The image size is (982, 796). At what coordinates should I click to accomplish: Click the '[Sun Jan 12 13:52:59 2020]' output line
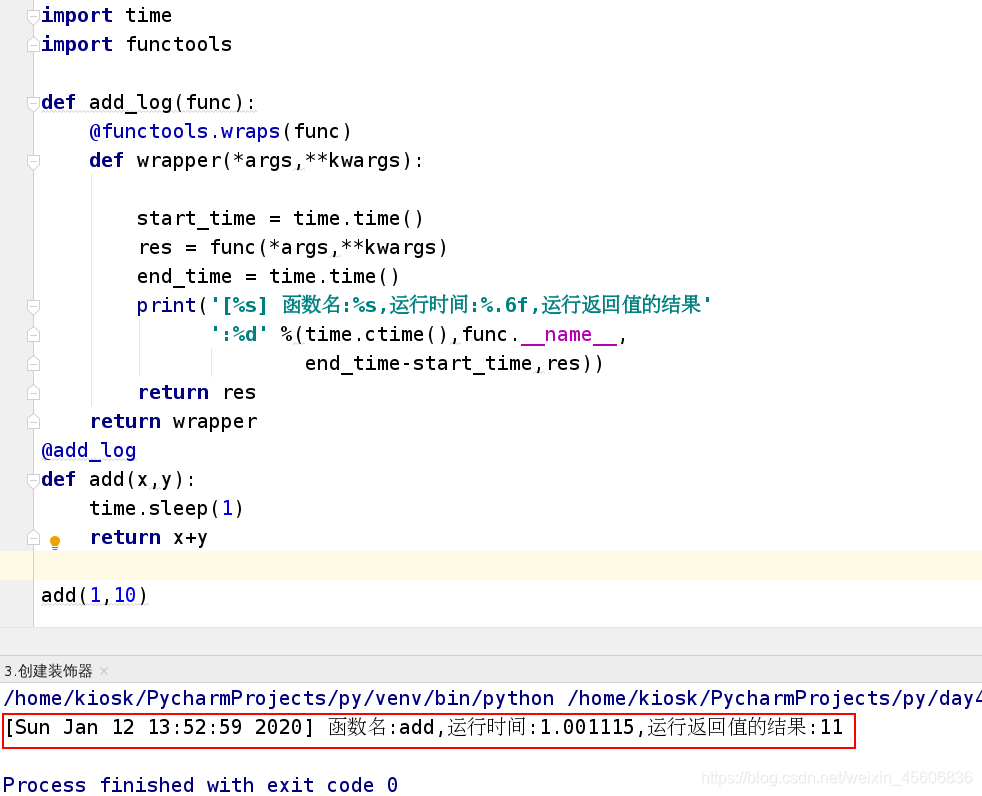click(x=424, y=728)
